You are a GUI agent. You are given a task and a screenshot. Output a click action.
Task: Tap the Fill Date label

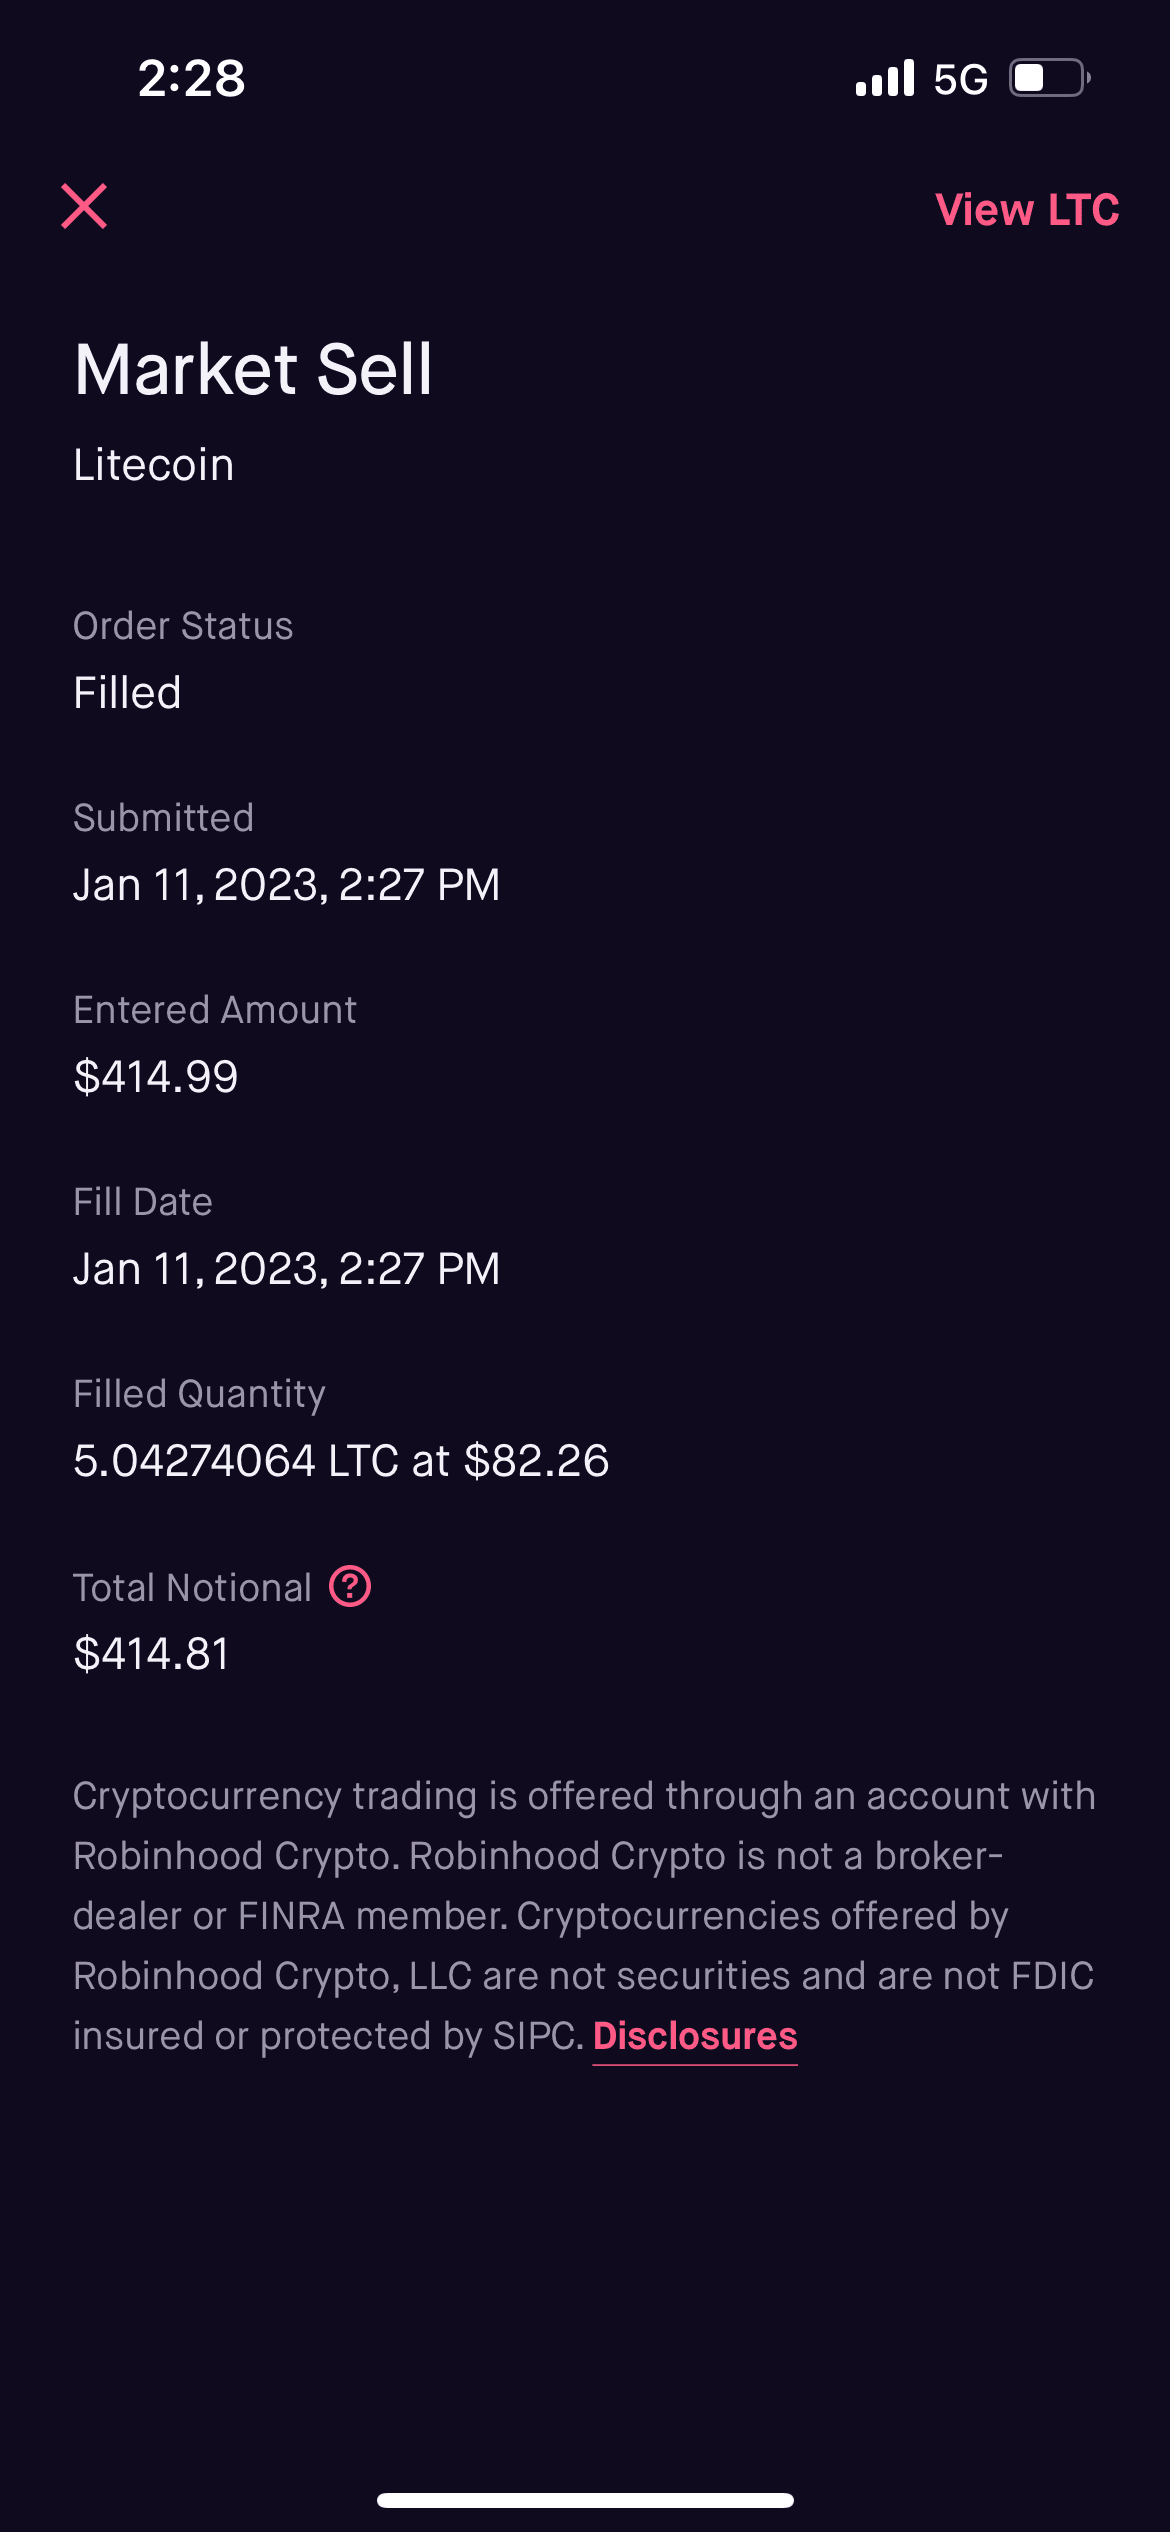click(143, 1202)
